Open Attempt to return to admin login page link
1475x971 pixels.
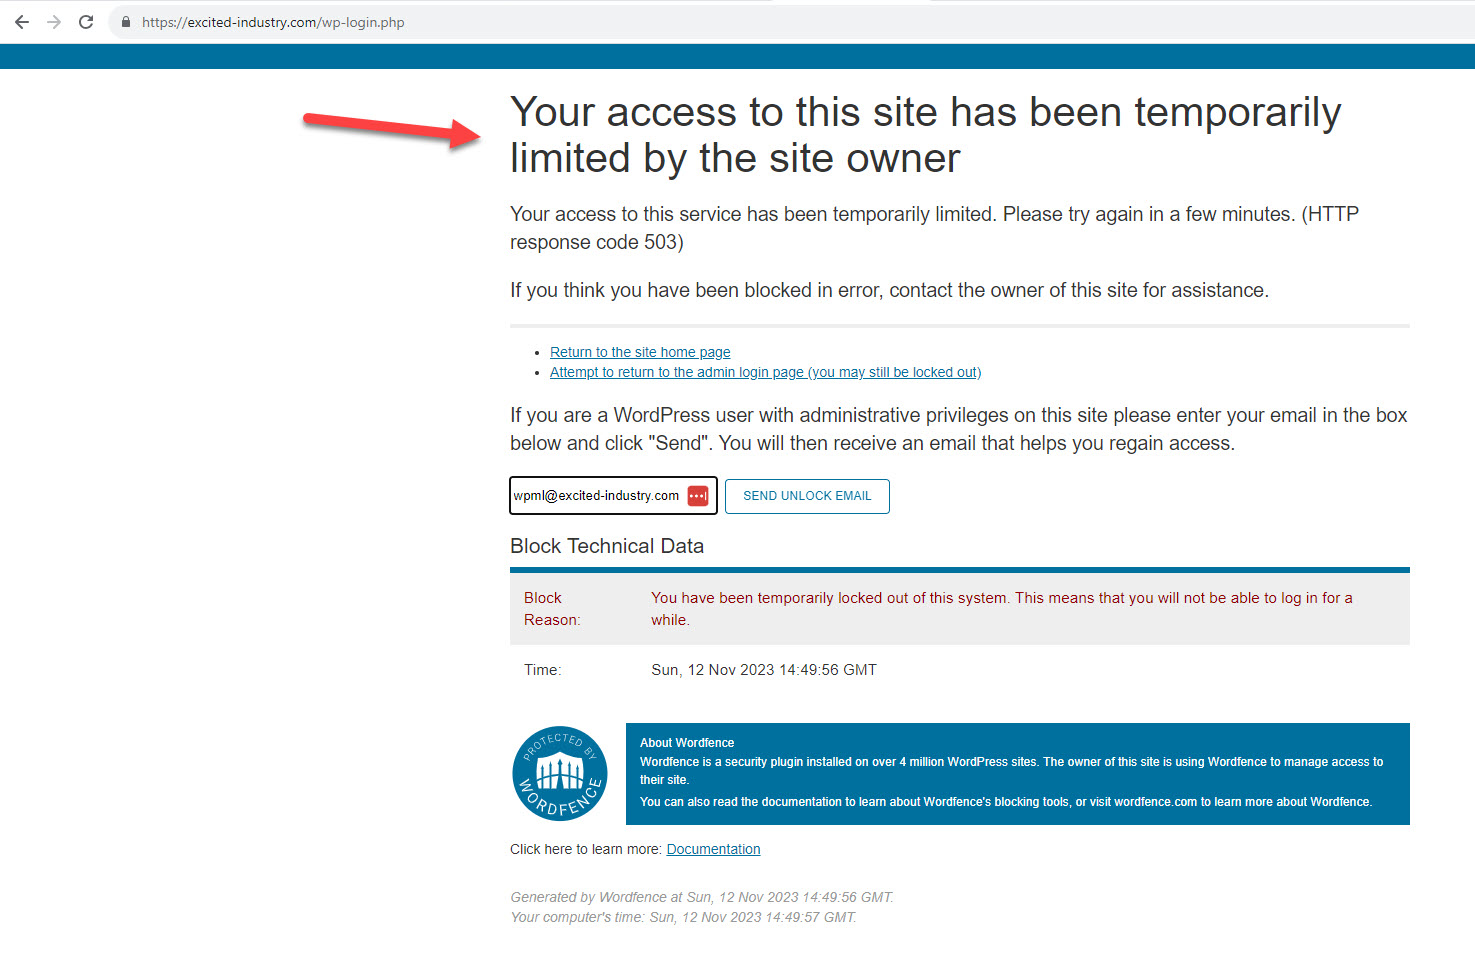(765, 372)
